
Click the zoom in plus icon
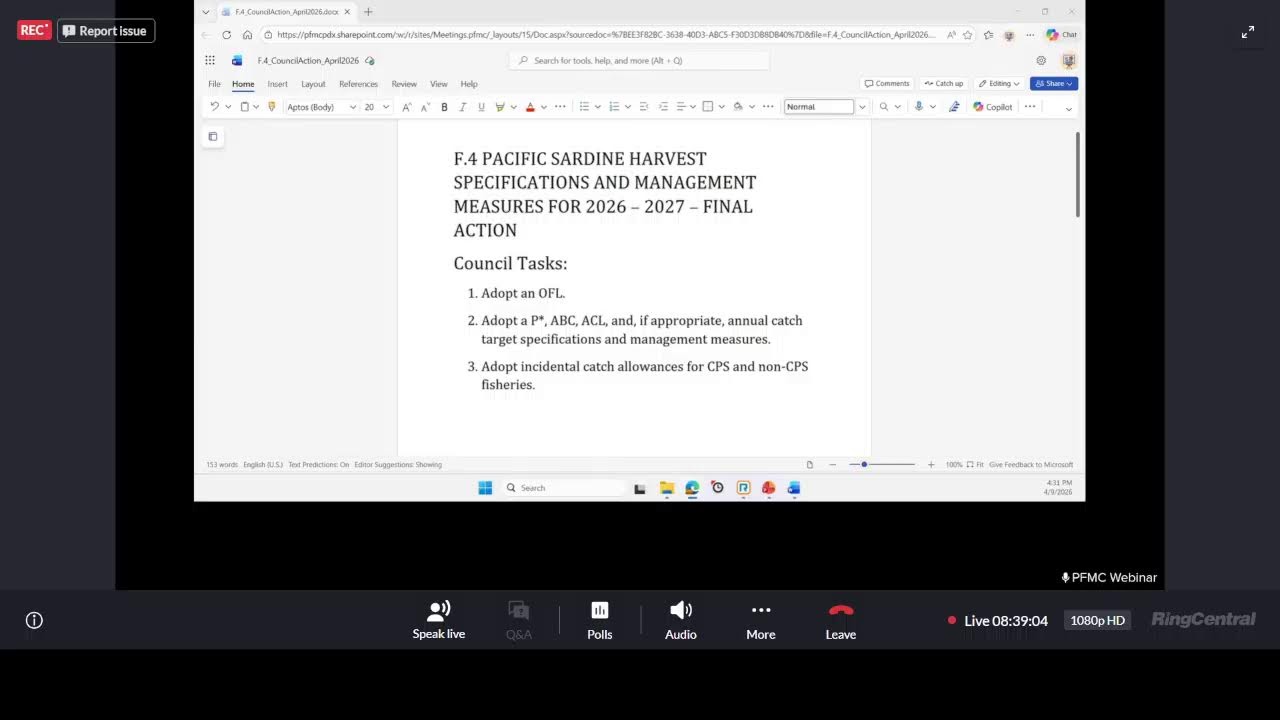(931, 464)
